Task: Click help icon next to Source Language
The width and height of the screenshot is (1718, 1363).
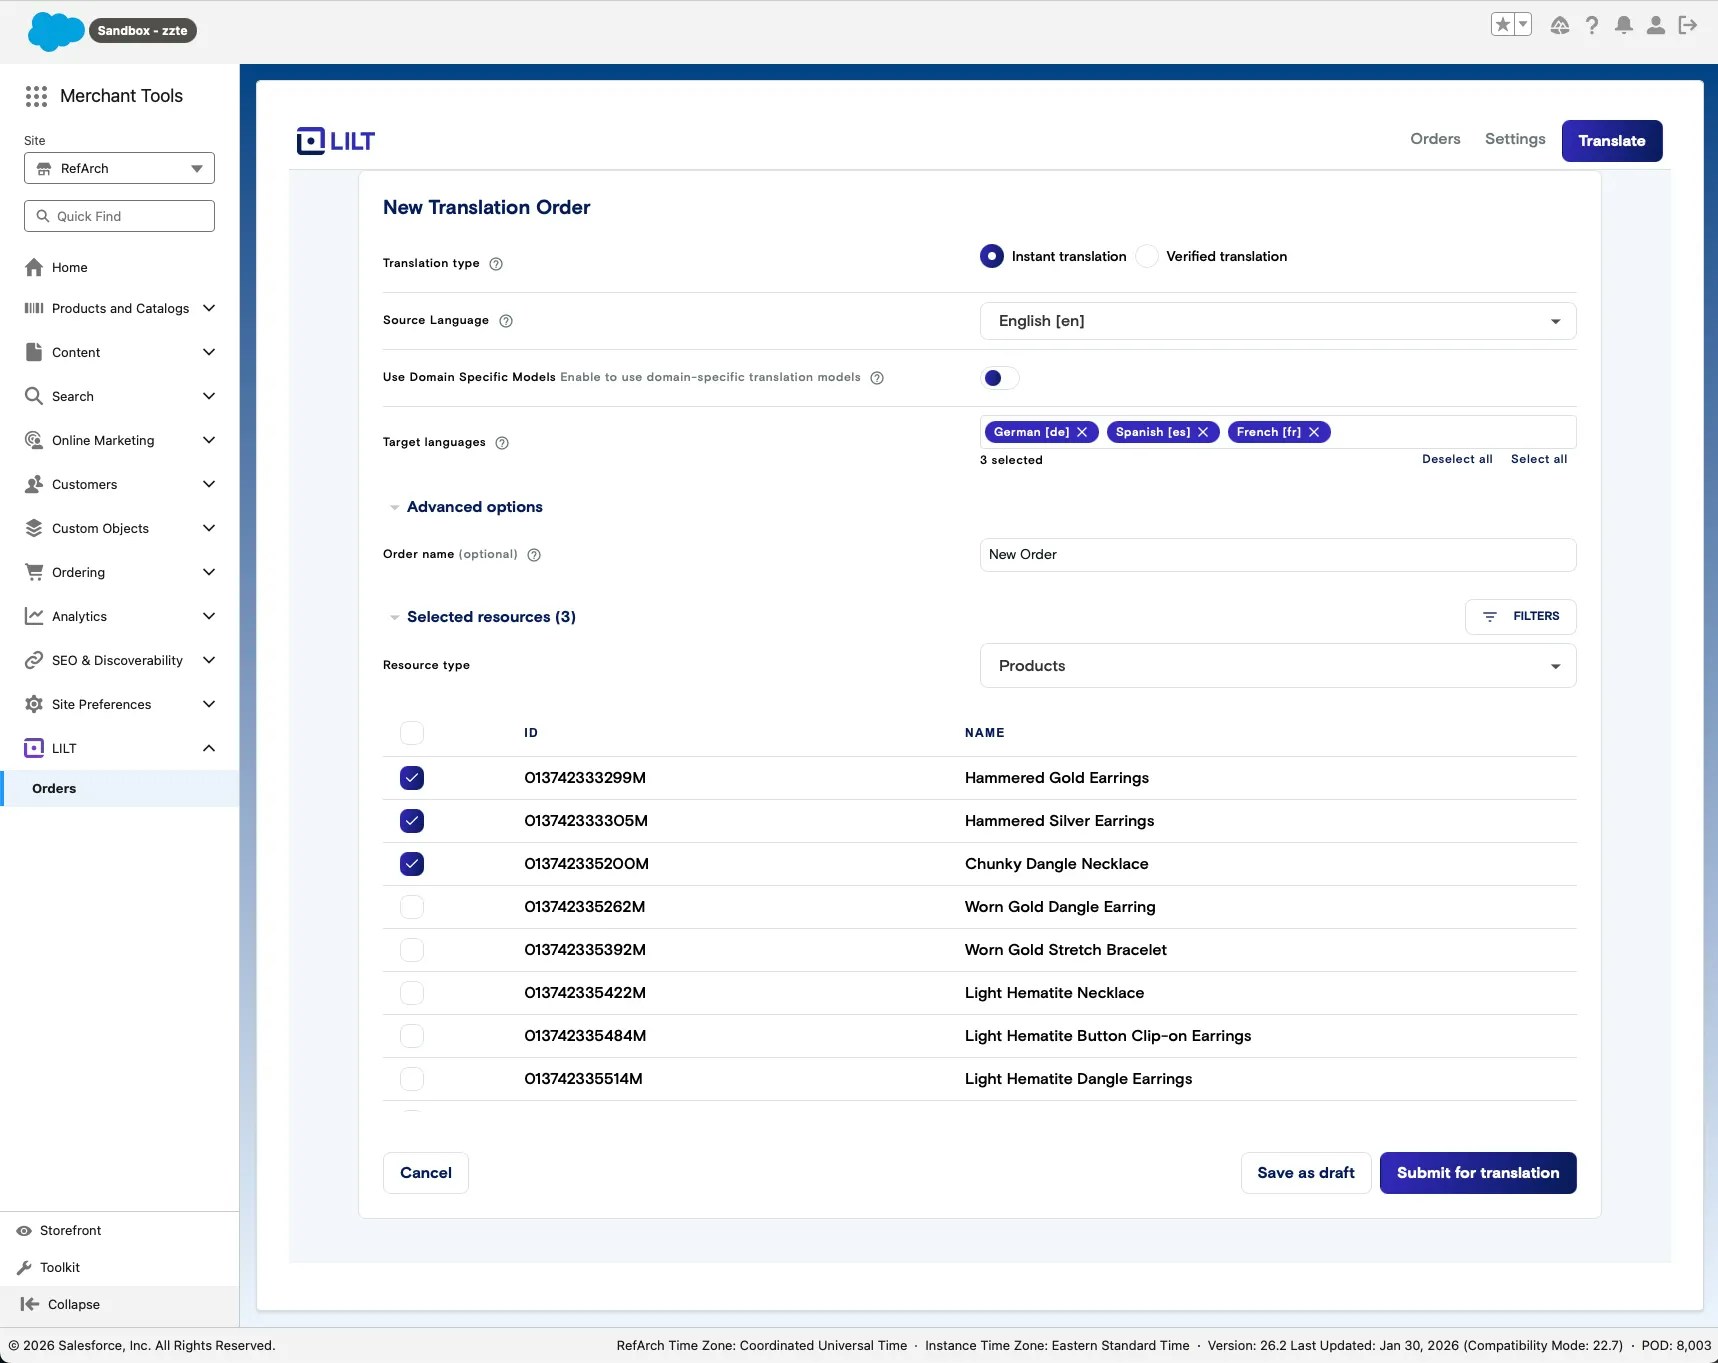Action: (506, 321)
